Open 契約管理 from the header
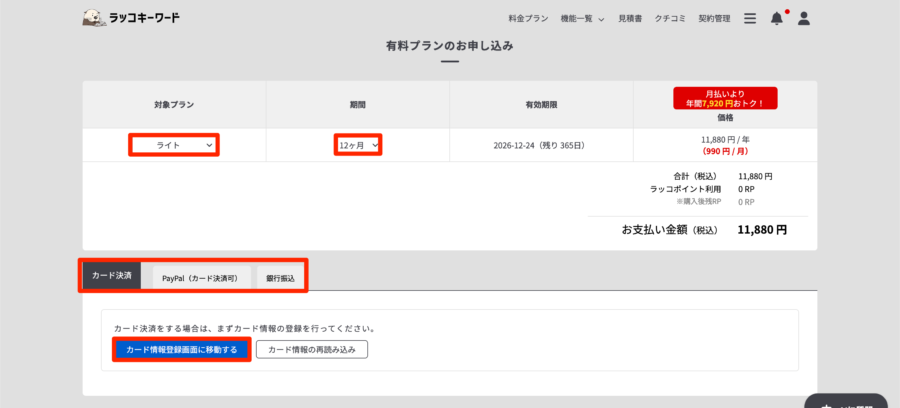900x408 pixels. [x=714, y=18]
